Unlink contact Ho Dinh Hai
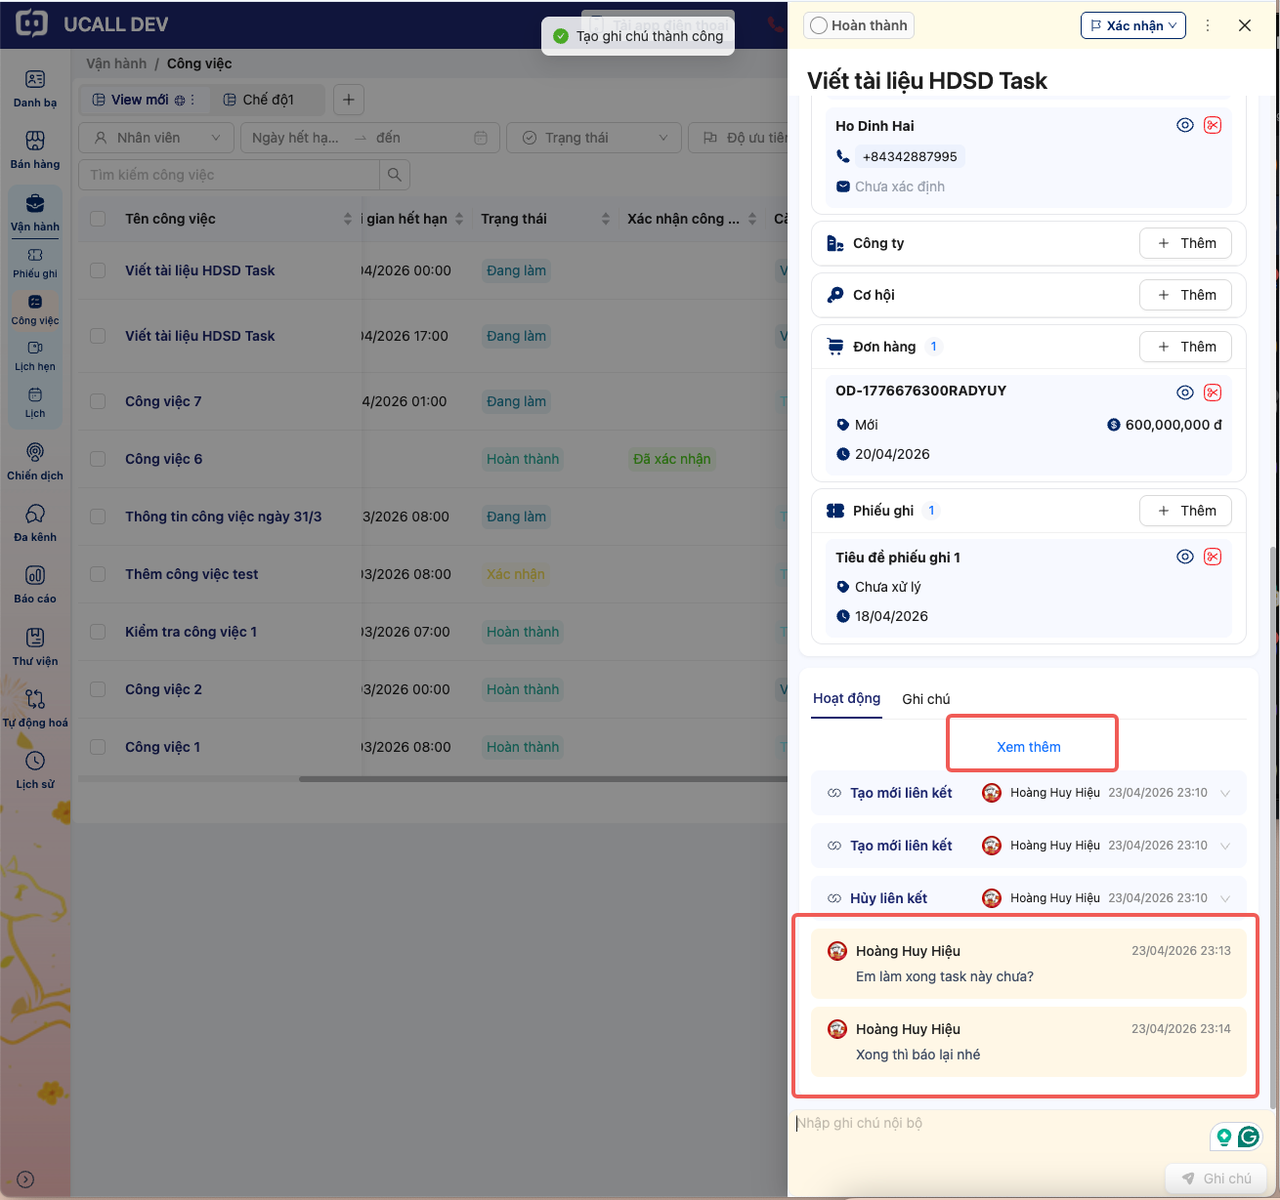Viewport: 1280px width, 1200px height. 1212,125
